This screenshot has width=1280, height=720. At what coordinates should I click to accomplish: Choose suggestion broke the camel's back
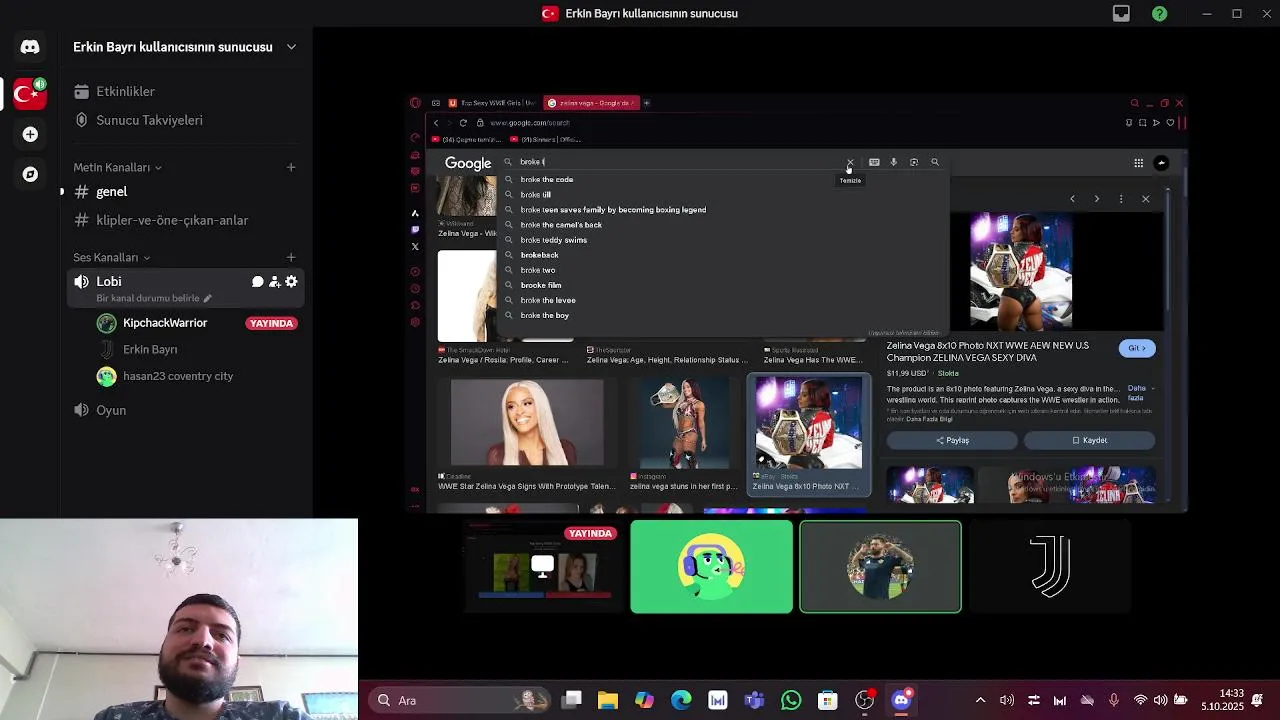[561, 225]
